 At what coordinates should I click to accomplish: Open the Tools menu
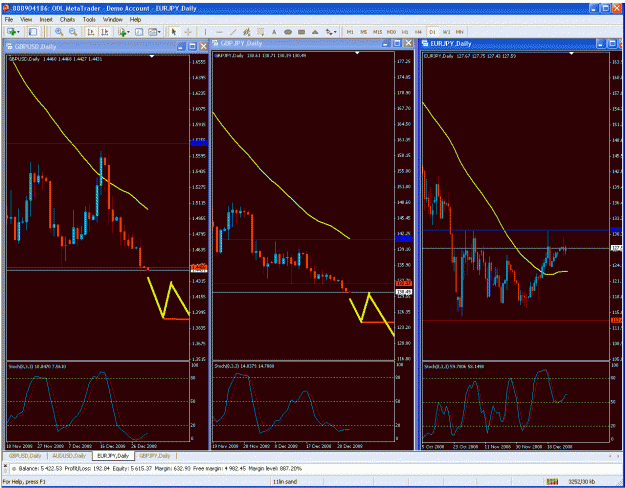point(89,19)
